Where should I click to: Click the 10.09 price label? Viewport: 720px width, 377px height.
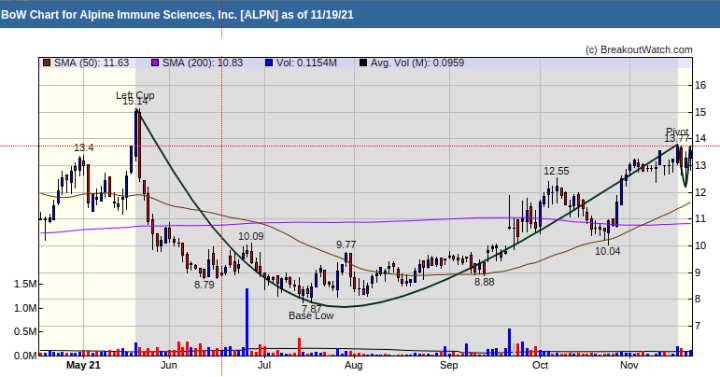[x=251, y=236]
